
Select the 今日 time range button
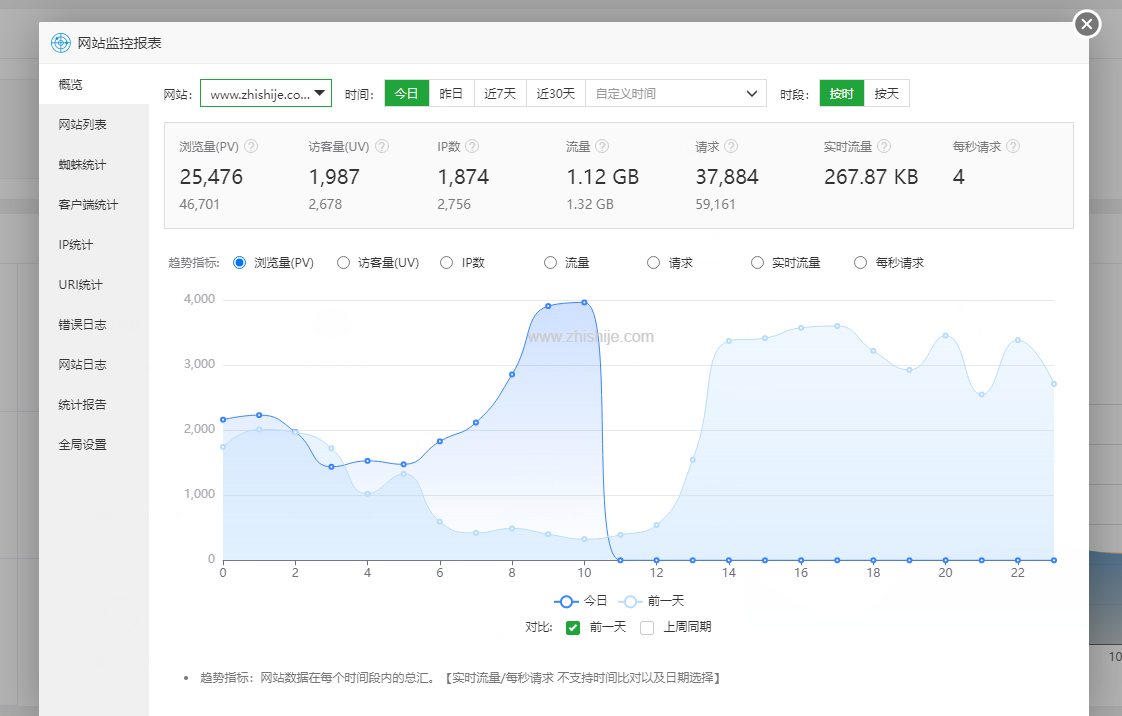click(406, 93)
